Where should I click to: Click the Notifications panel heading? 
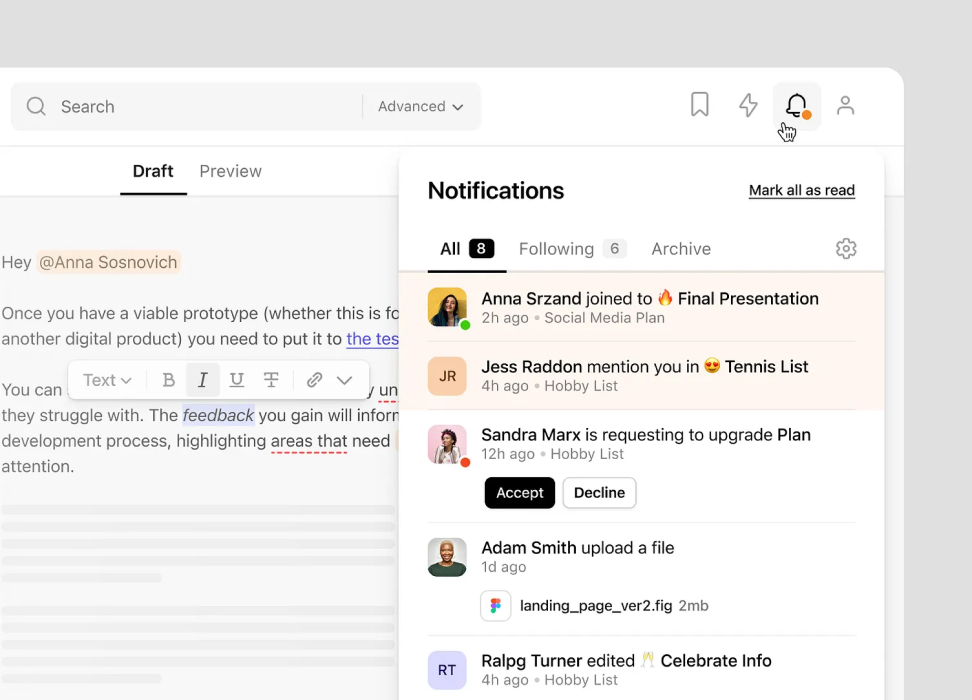pos(496,191)
